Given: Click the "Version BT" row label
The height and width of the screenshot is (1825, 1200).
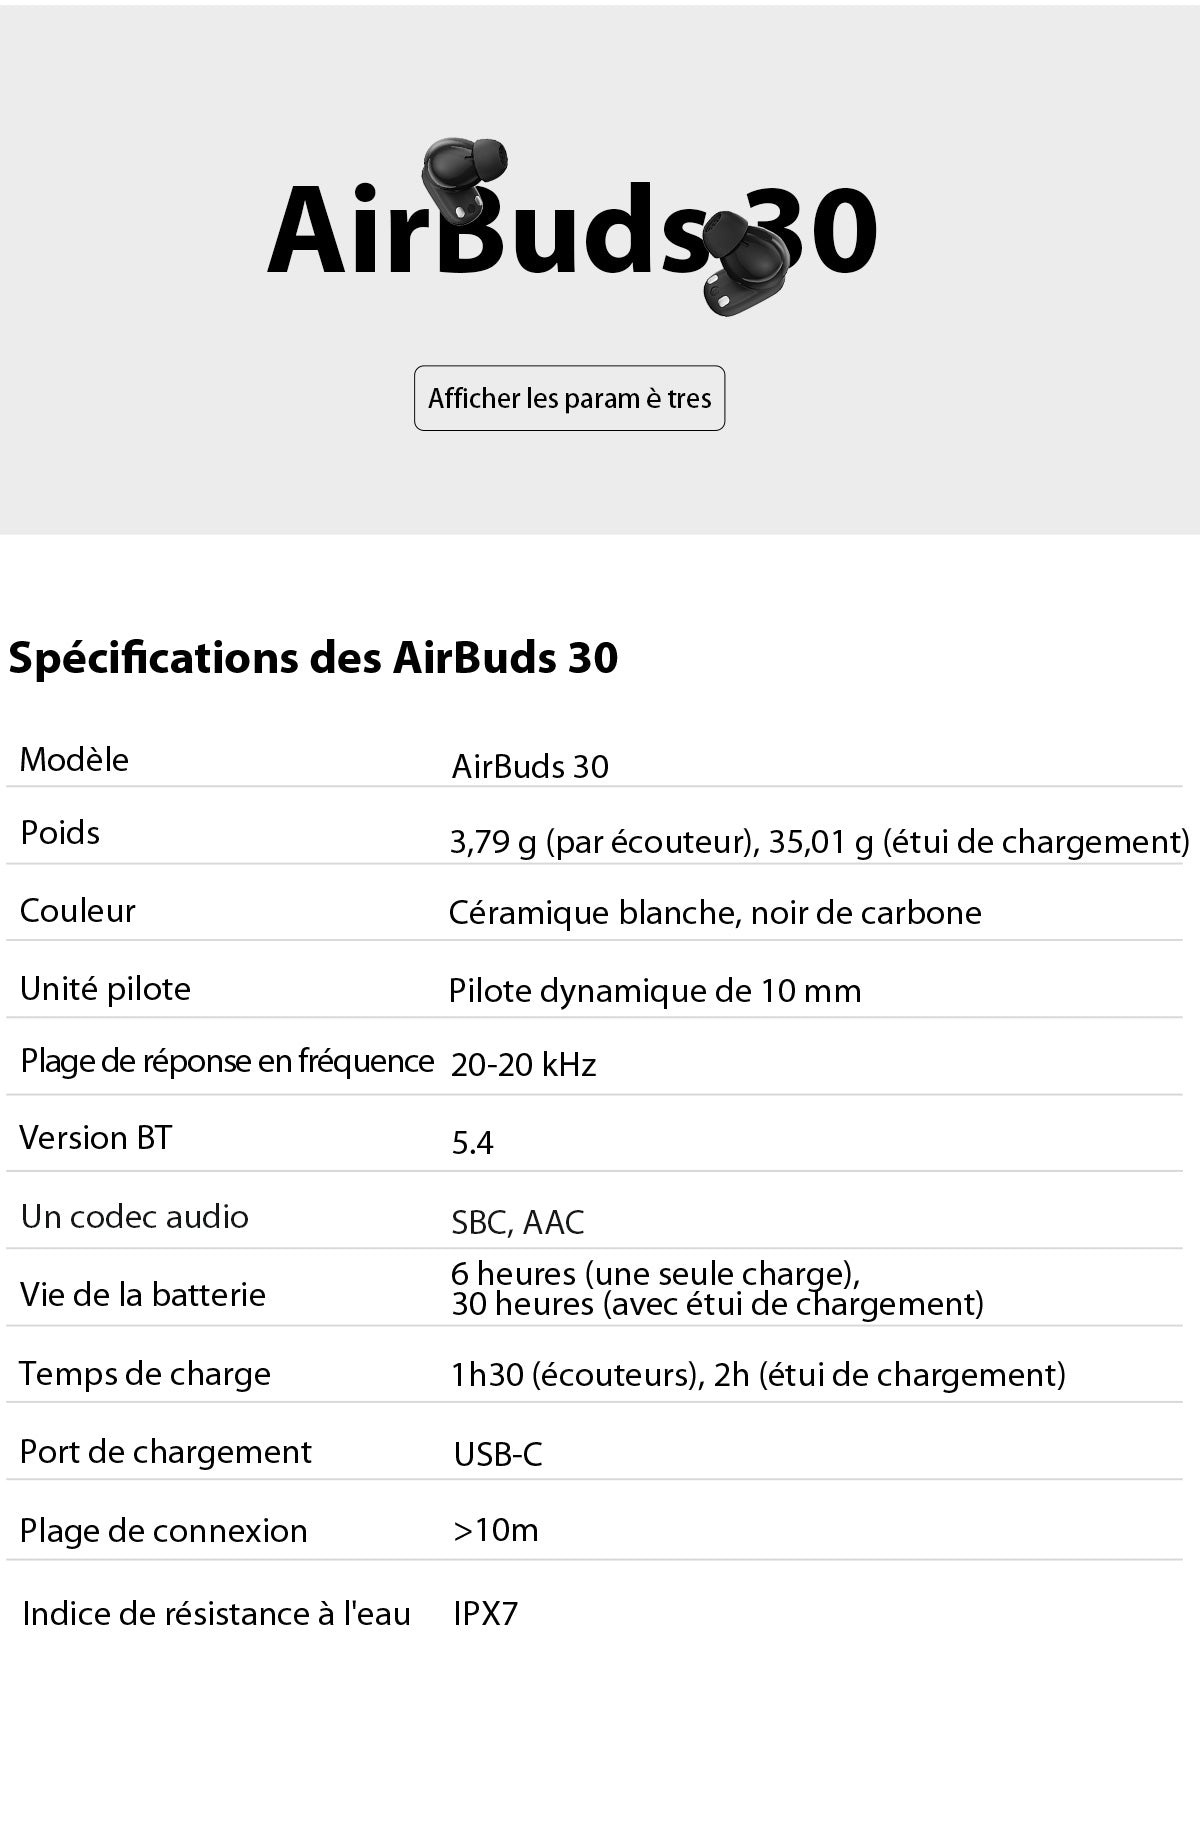Looking at the screenshot, I should tap(96, 1138).
